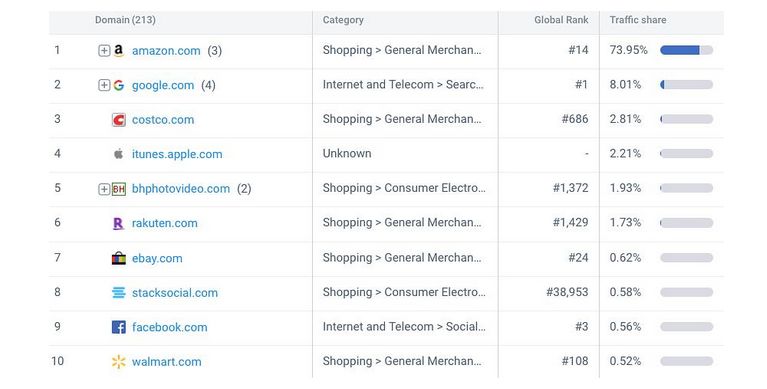Expand the google.com subdomain group
Screen dimensions: 767x389
(x=104, y=85)
